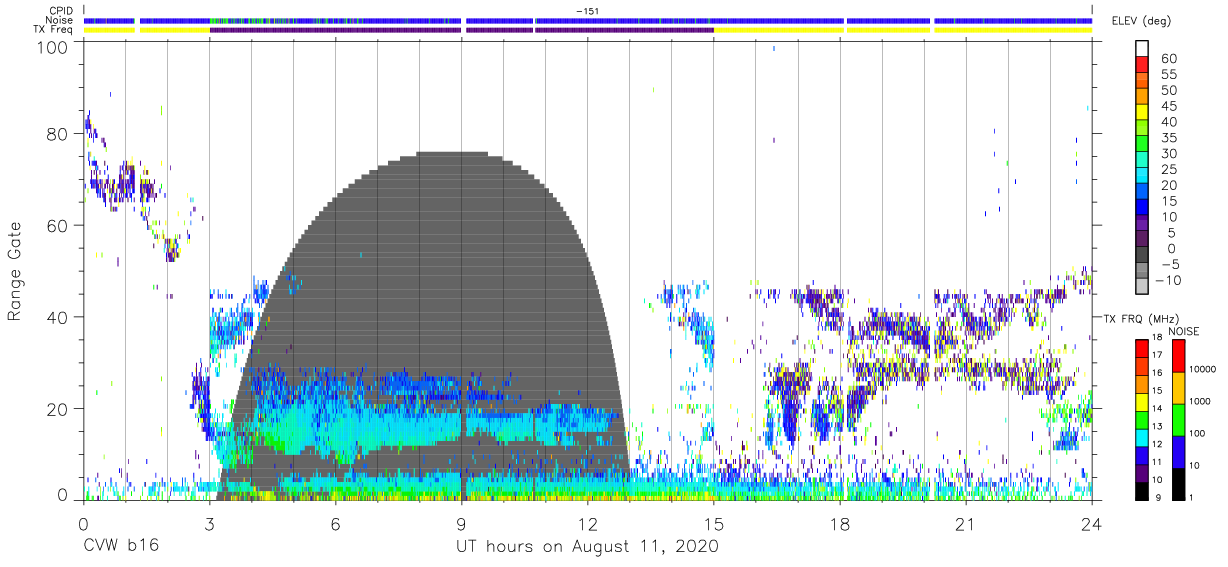Click the 'UT hours on August 11, 2020' axis title

[x=587, y=546]
